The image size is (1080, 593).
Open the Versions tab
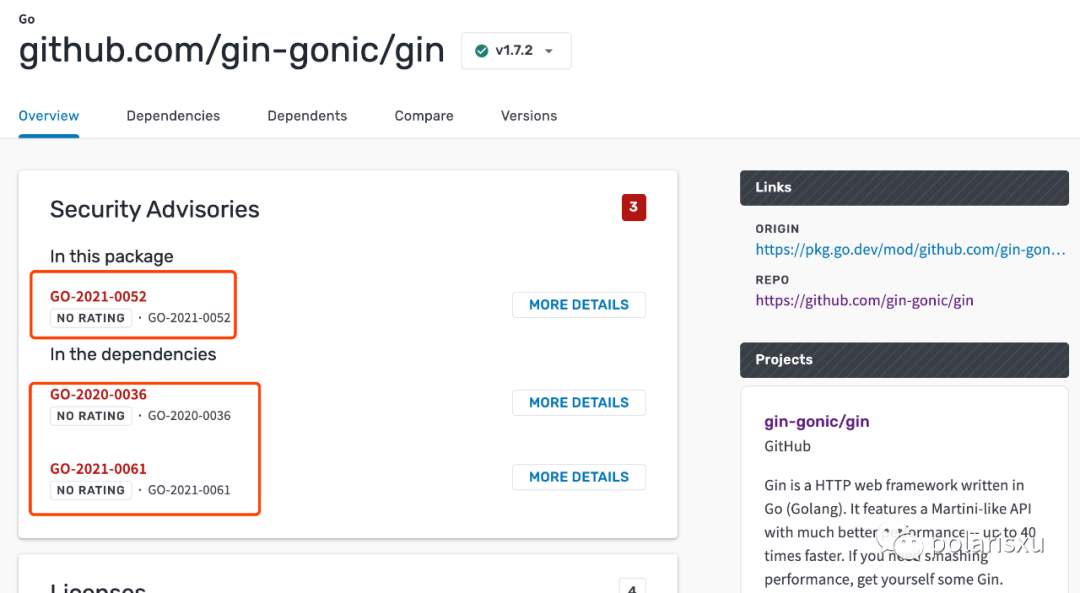pyautogui.click(x=529, y=116)
